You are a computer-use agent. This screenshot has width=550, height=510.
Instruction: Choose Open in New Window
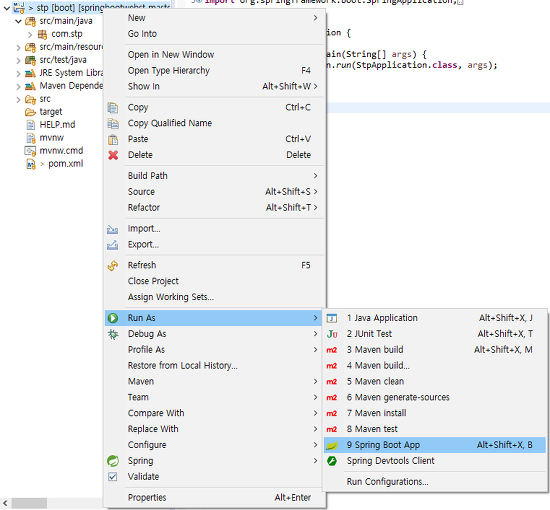pos(215,55)
